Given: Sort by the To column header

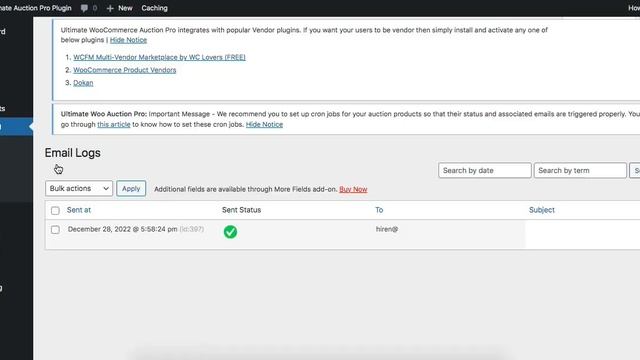Looking at the screenshot, I should click(x=379, y=210).
